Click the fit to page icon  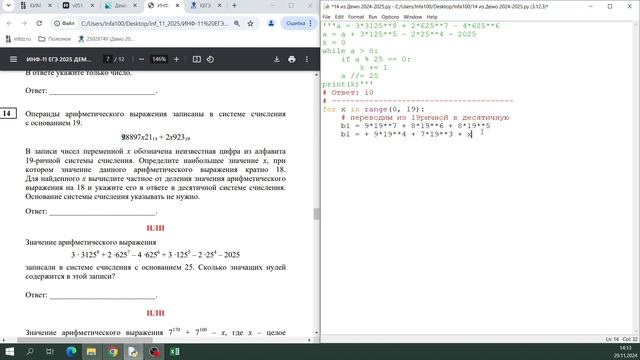(197, 59)
